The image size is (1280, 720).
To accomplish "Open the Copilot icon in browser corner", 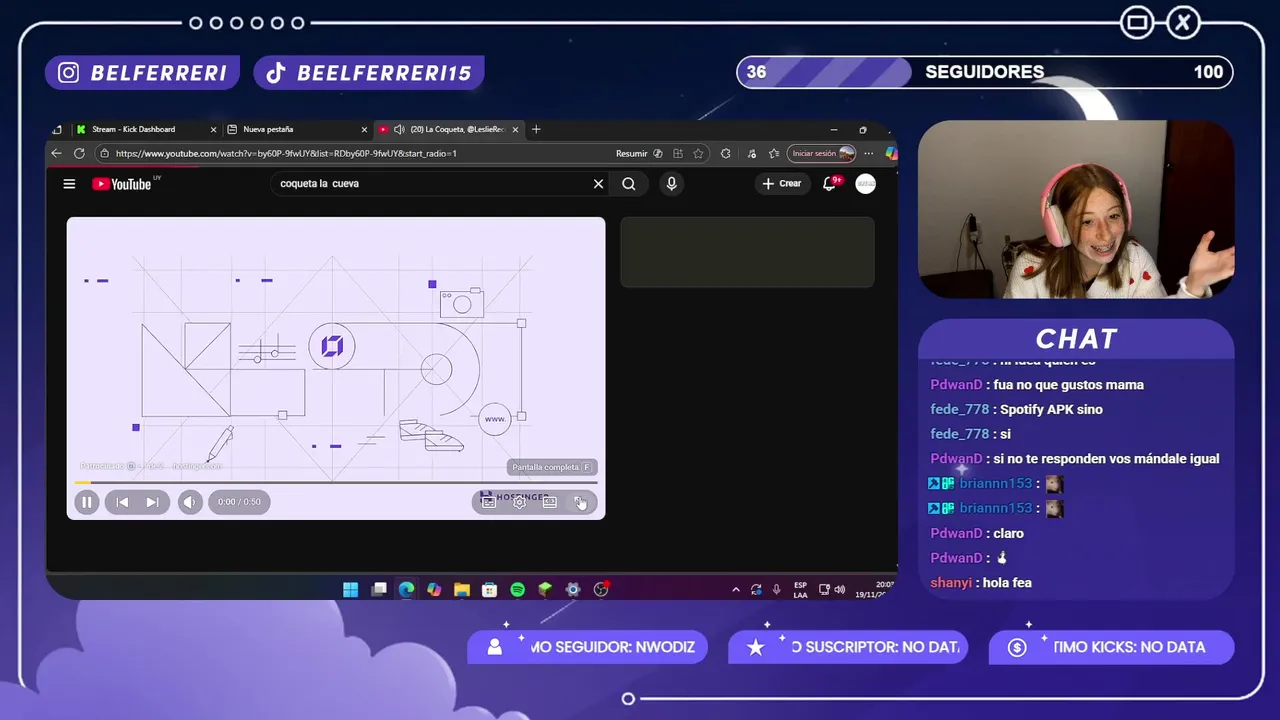I will coord(890,153).
